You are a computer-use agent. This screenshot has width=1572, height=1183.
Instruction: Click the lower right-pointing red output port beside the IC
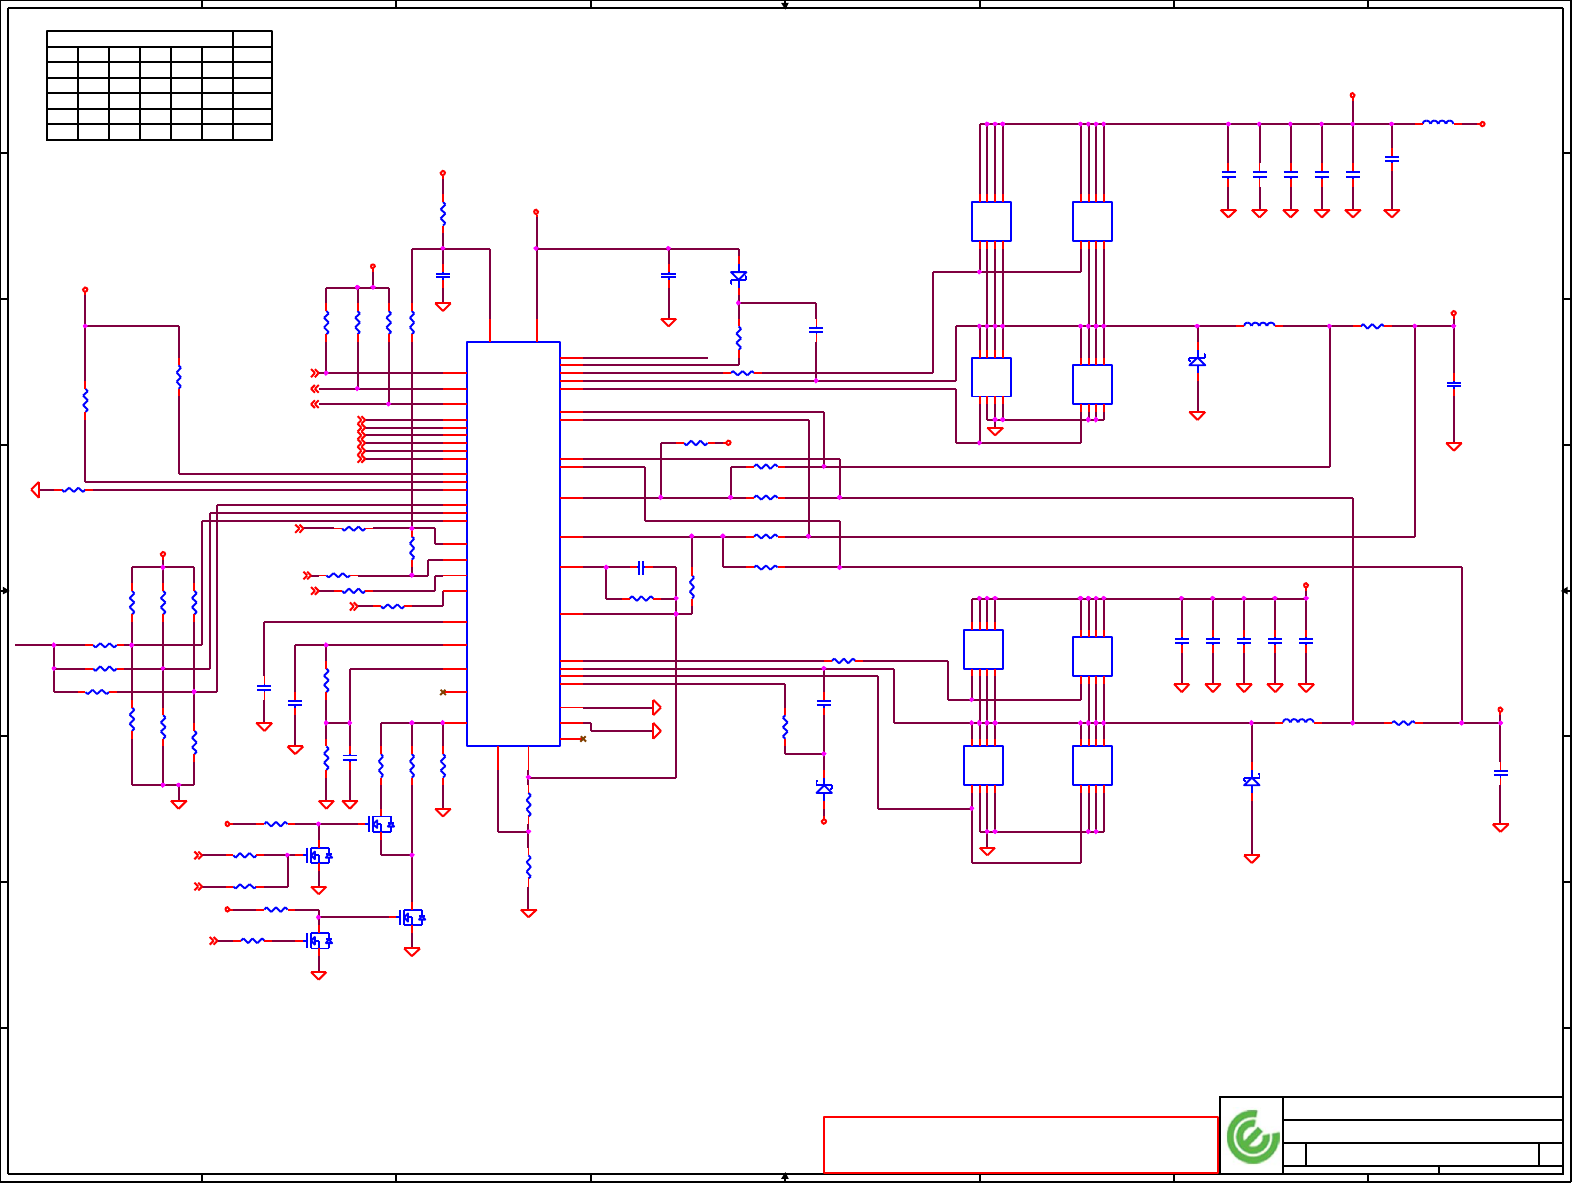656,731
